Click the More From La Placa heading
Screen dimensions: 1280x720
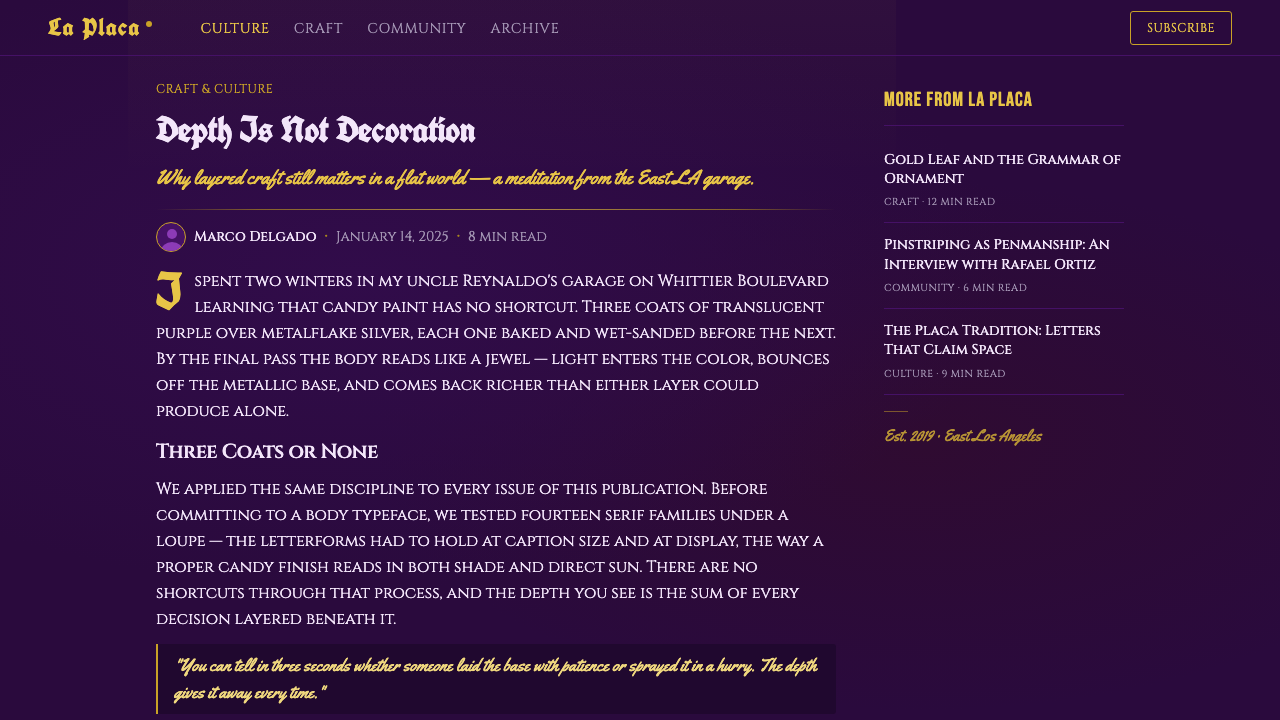[x=958, y=99]
